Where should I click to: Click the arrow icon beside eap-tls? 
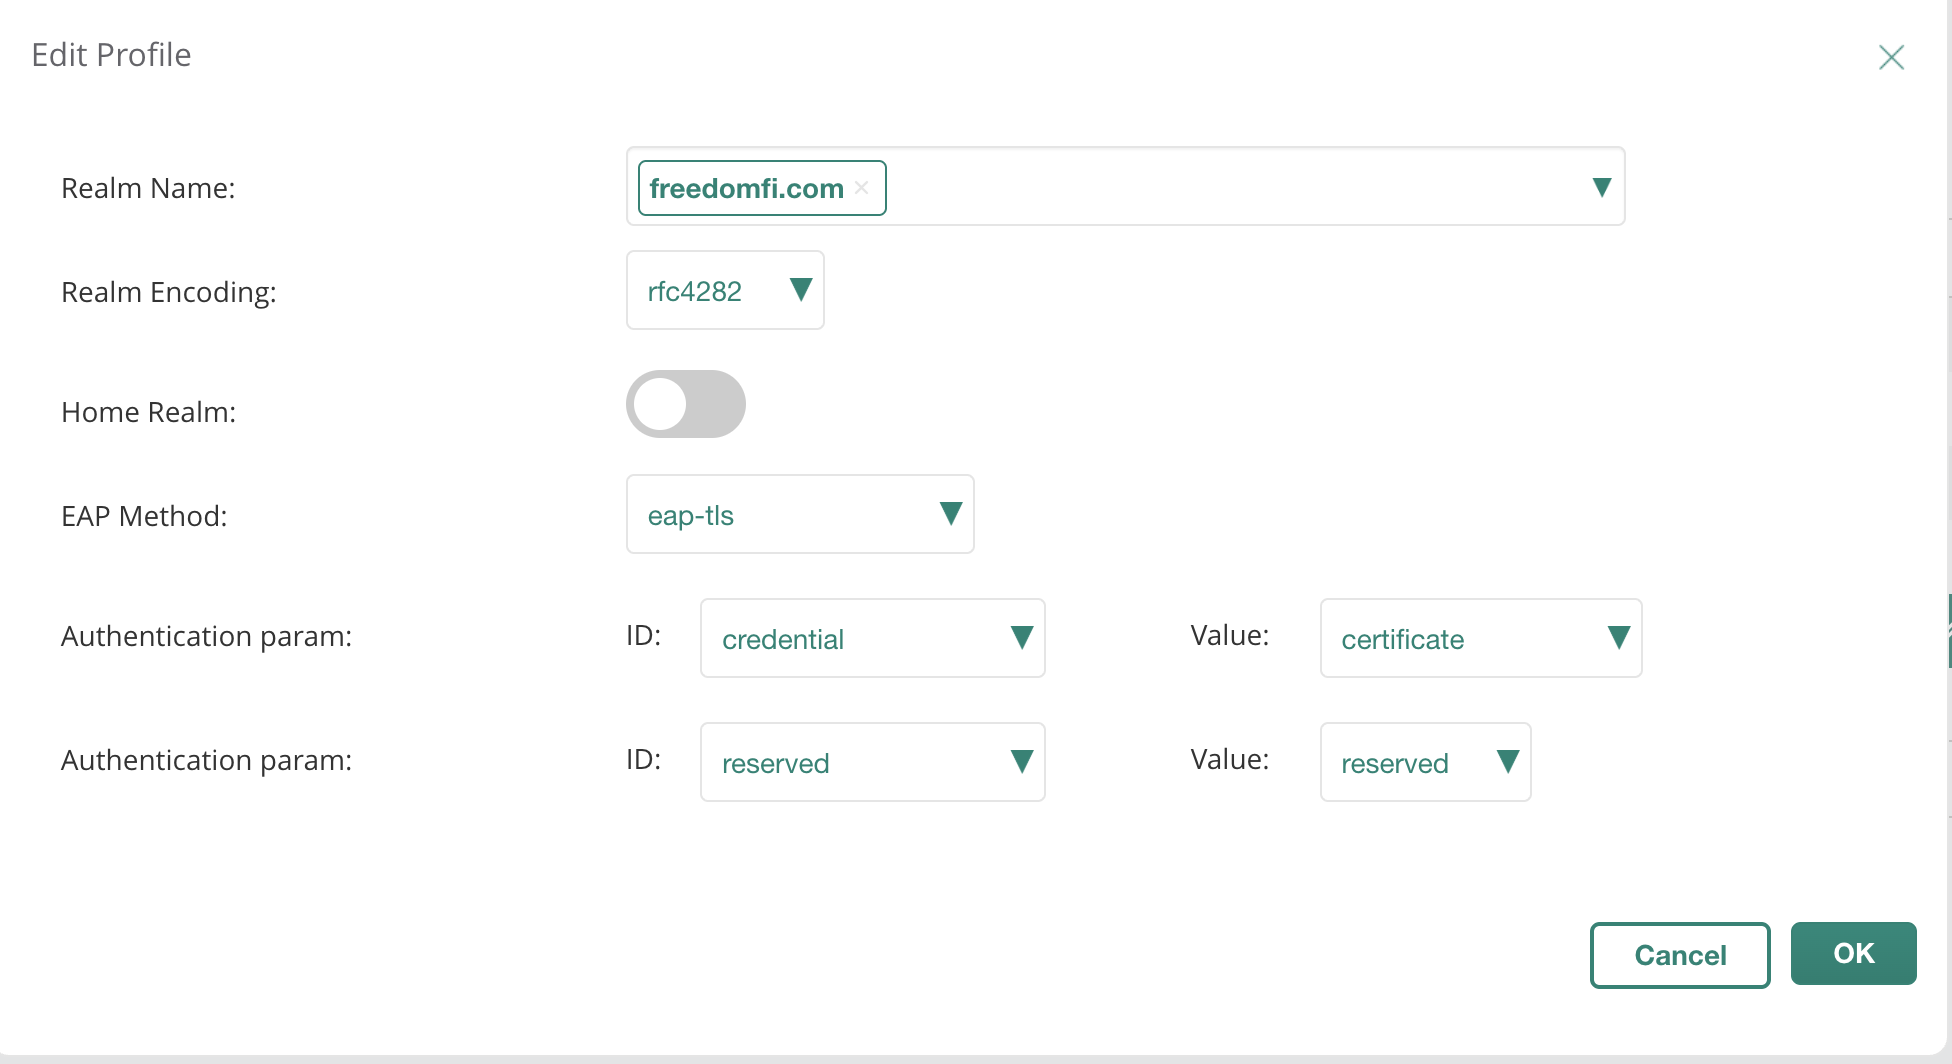pos(950,514)
